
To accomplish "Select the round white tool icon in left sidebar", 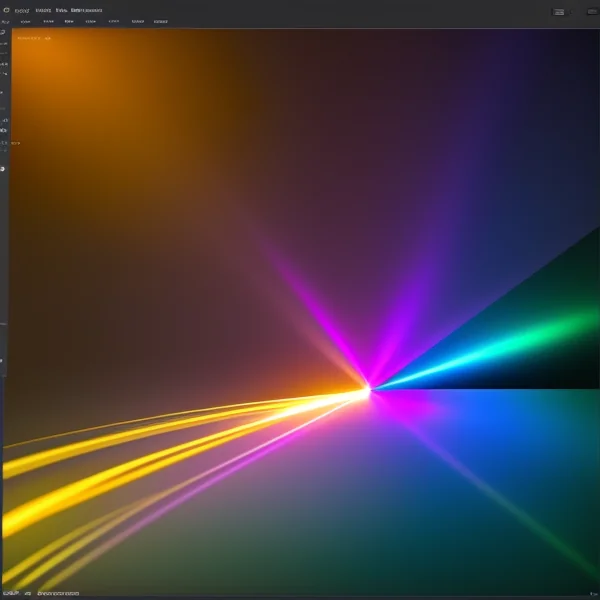I will [2, 169].
